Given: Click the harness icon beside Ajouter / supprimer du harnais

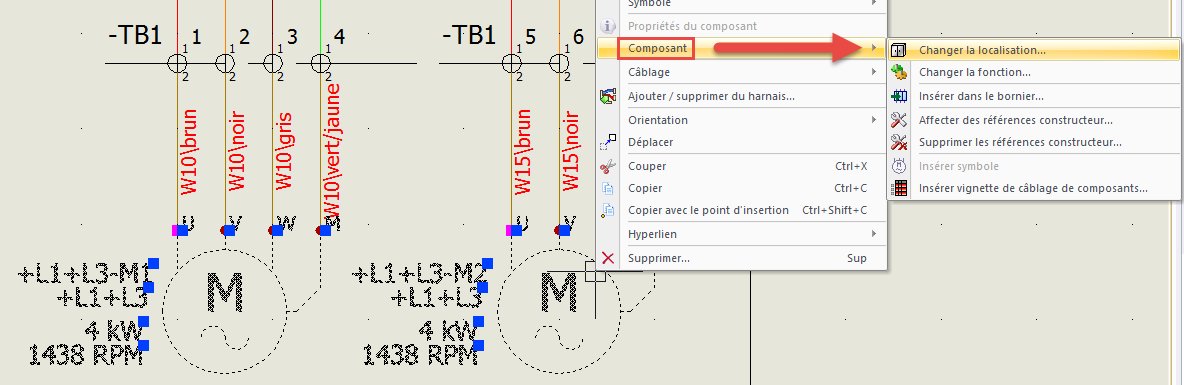Looking at the screenshot, I should [608, 96].
